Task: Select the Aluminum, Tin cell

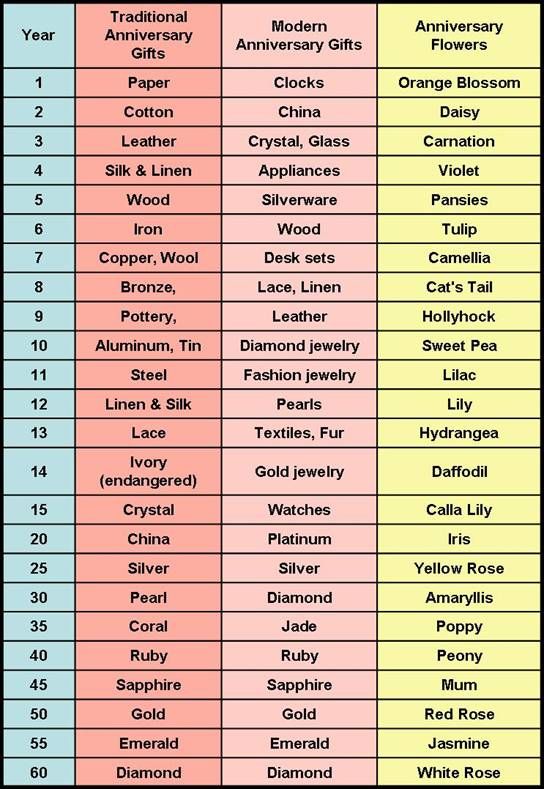Action: [148, 346]
